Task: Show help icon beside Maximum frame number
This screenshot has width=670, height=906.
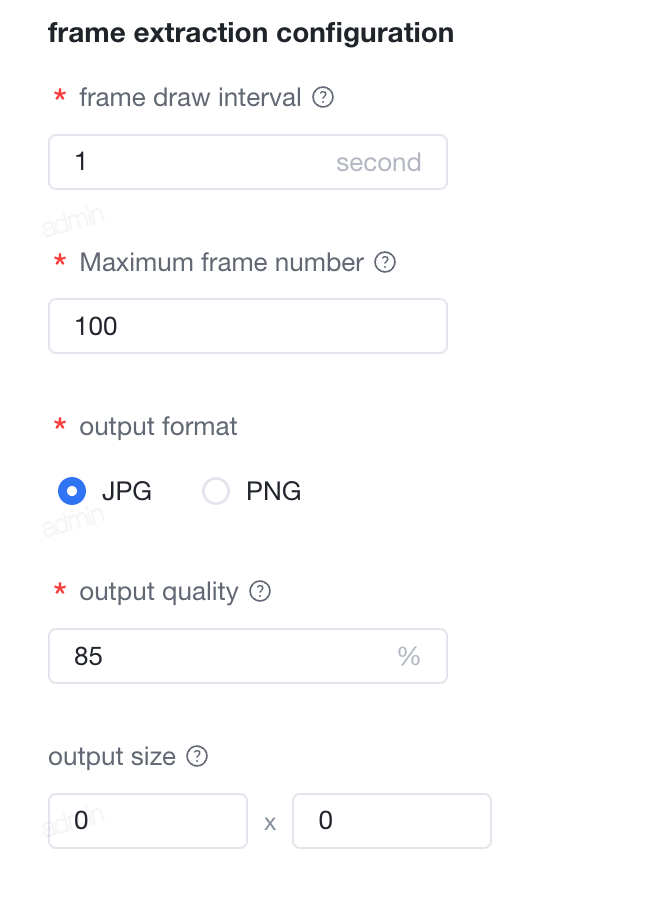Action: (385, 262)
